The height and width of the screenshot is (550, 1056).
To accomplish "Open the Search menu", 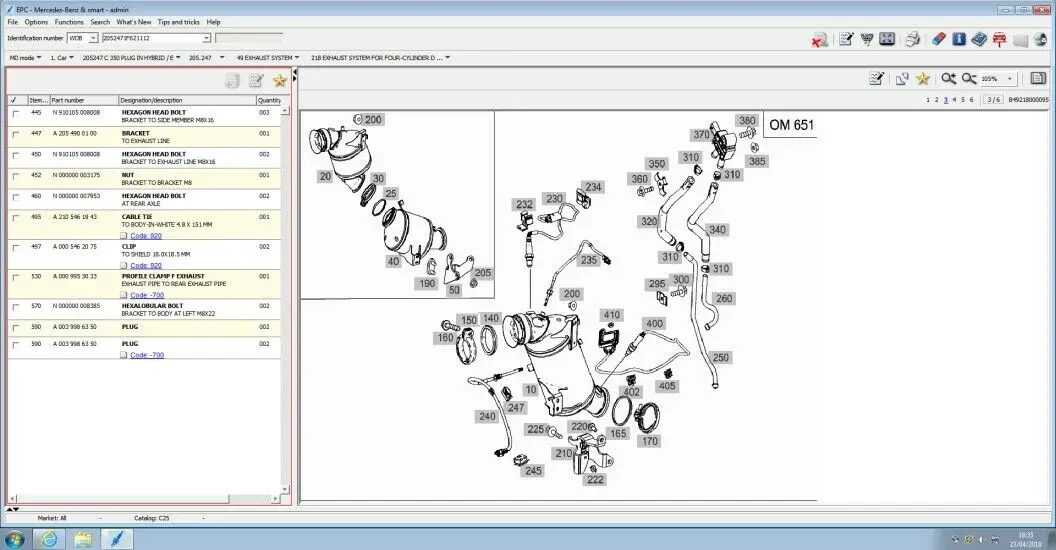I will tap(100, 22).
